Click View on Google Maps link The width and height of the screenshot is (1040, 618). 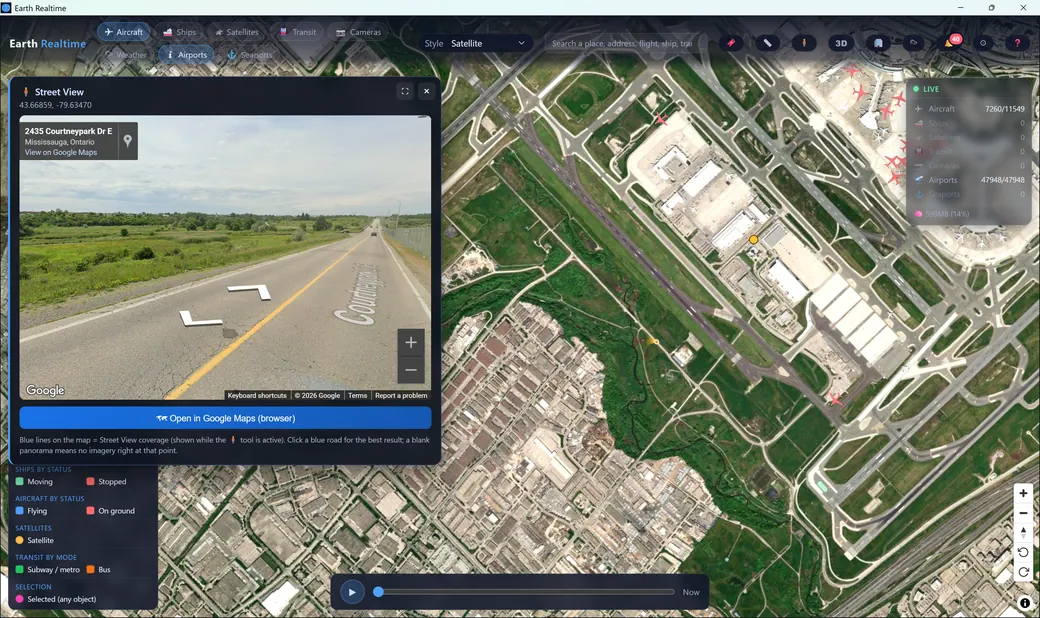pyautogui.click(x=61, y=153)
